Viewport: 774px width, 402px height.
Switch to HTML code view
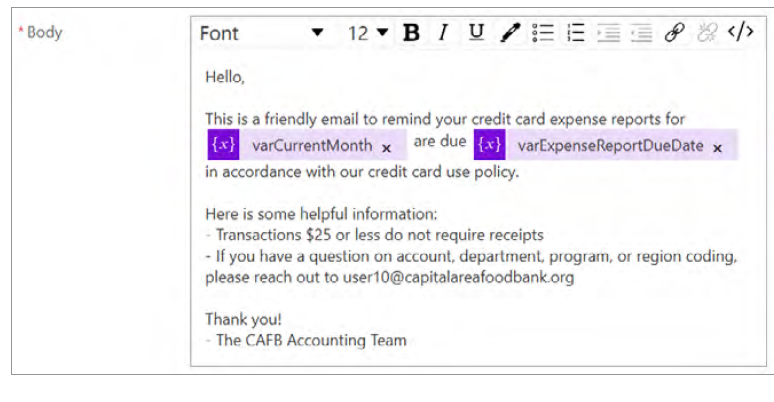[740, 32]
